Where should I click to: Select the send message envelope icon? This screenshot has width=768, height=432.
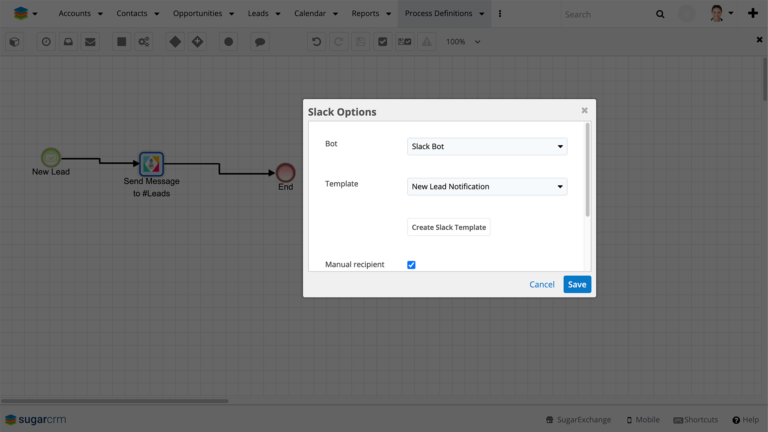[x=90, y=42]
